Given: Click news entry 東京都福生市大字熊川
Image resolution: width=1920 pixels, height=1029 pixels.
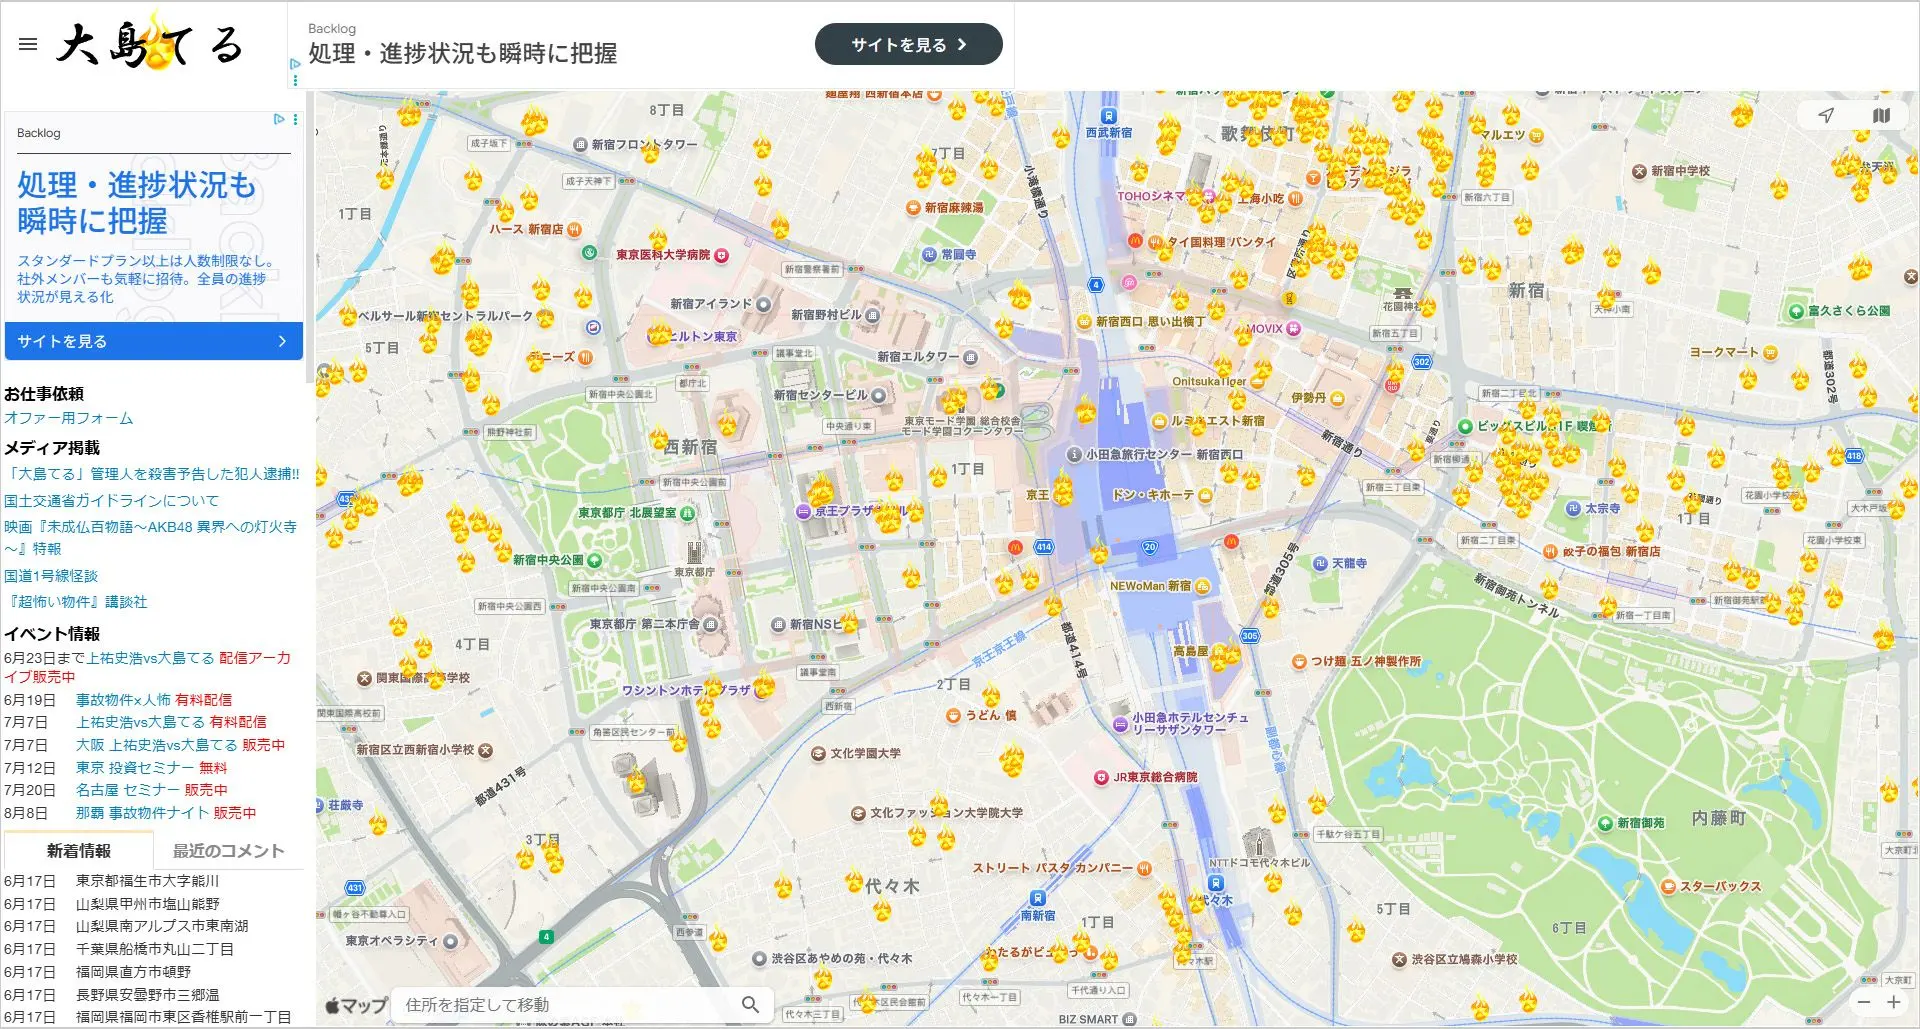Looking at the screenshot, I should click(x=147, y=880).
